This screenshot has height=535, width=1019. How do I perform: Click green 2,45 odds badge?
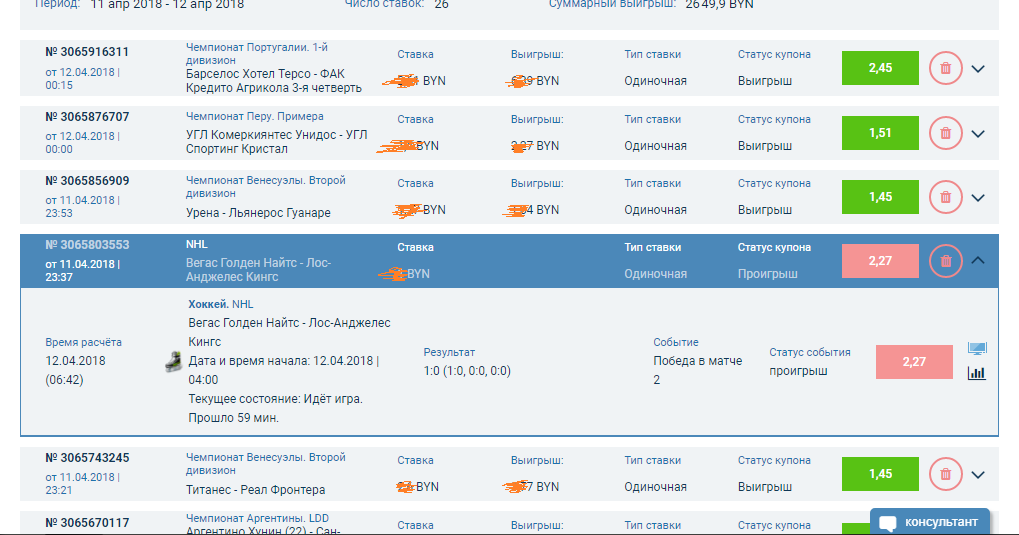[880, 68]
